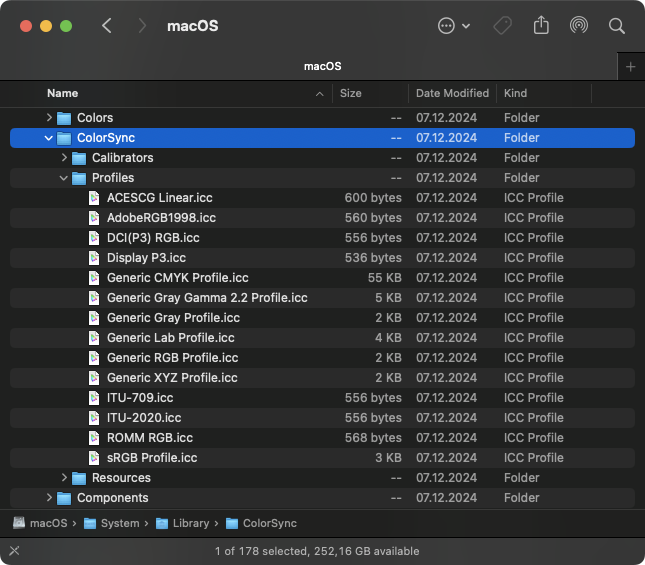The image size is (645, 565).
Task: Click the green zoom window button
Action: pos(66,26)
